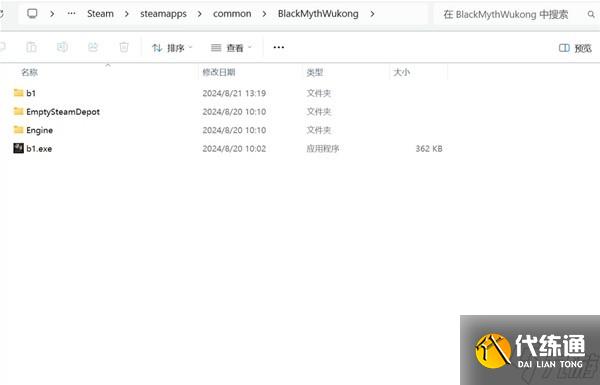Select the b1.exe application icon
Image resolution: width=600 pixels, height=385 pixels.
18,148
